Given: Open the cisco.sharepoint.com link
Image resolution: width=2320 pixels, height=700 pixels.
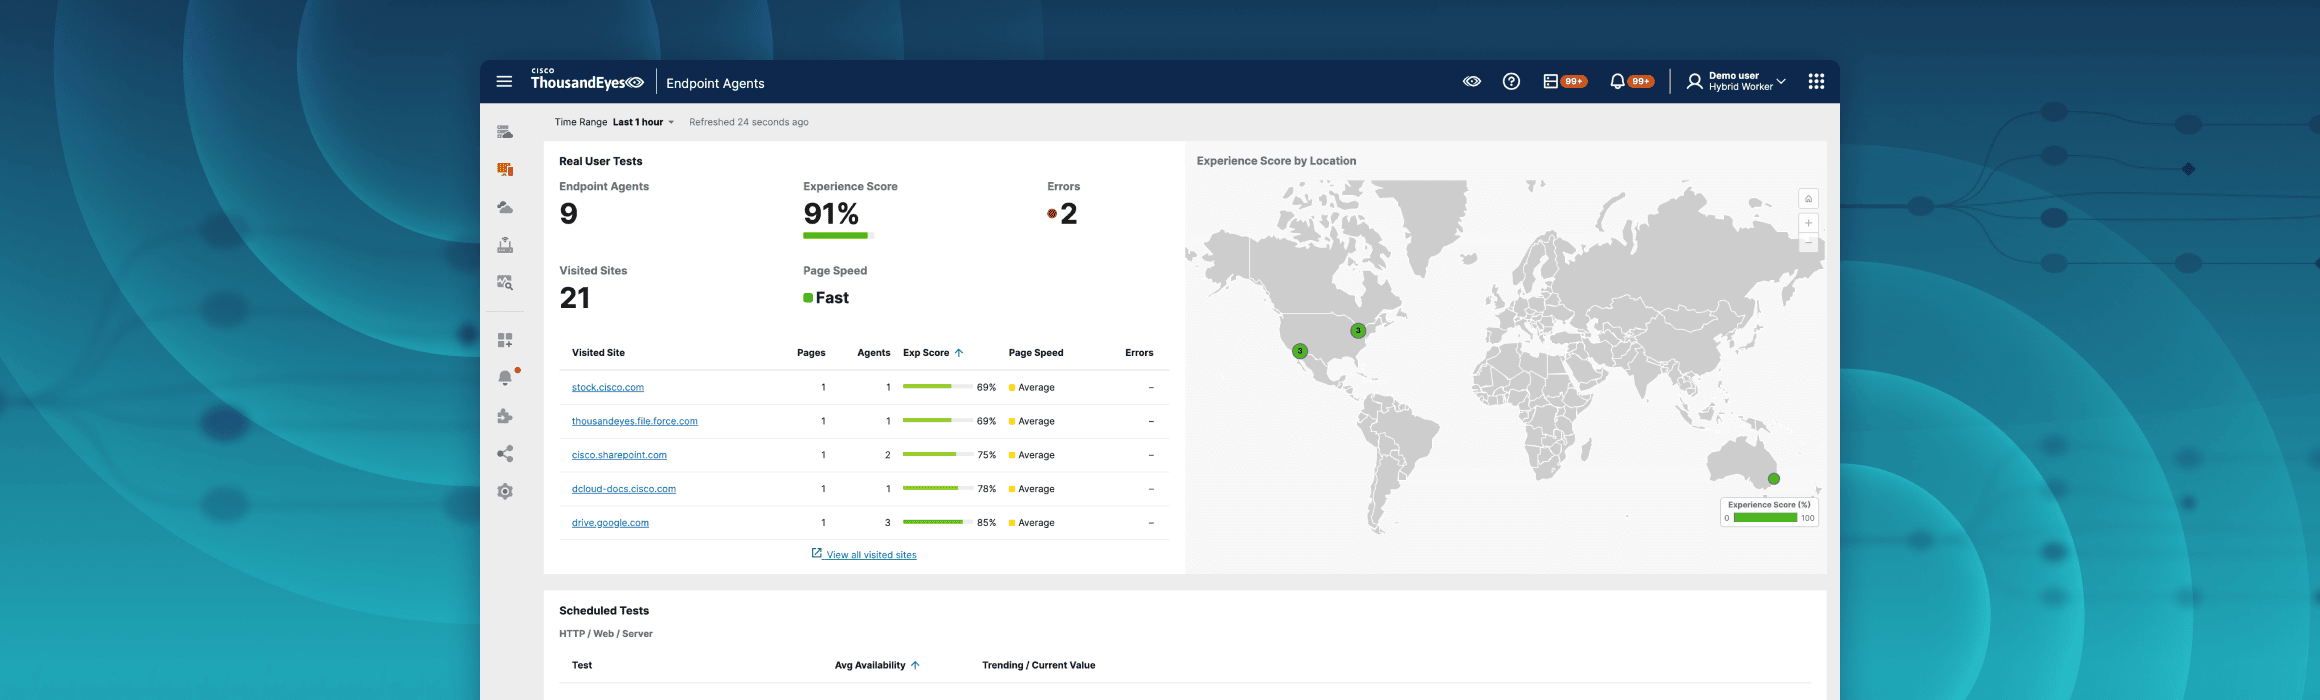Looking at the screenshot, I should 619,456.
